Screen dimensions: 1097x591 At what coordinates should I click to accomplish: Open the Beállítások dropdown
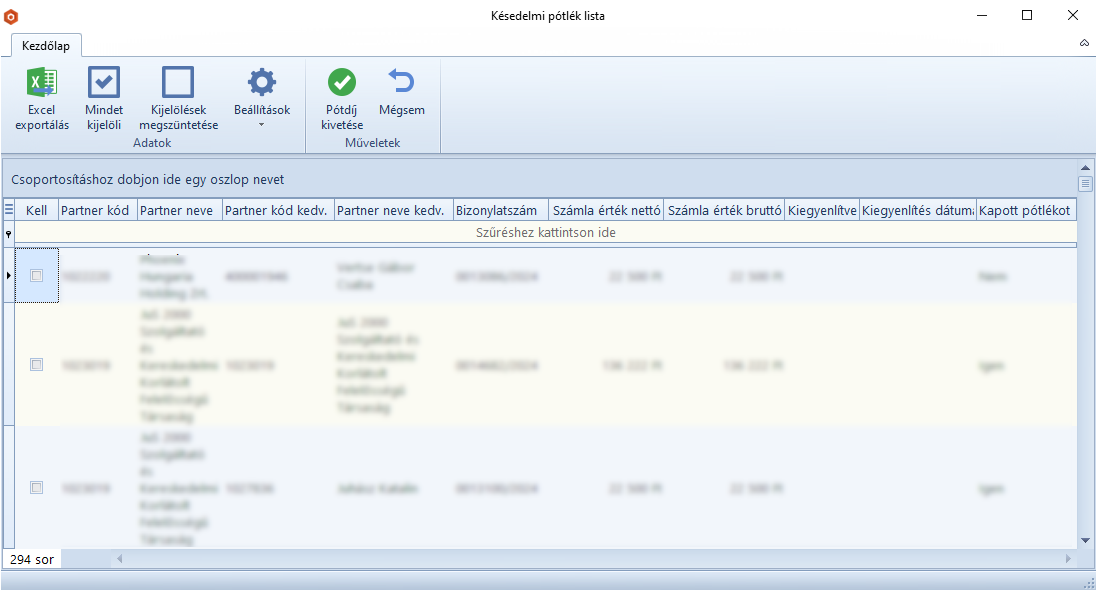point(261,100)
